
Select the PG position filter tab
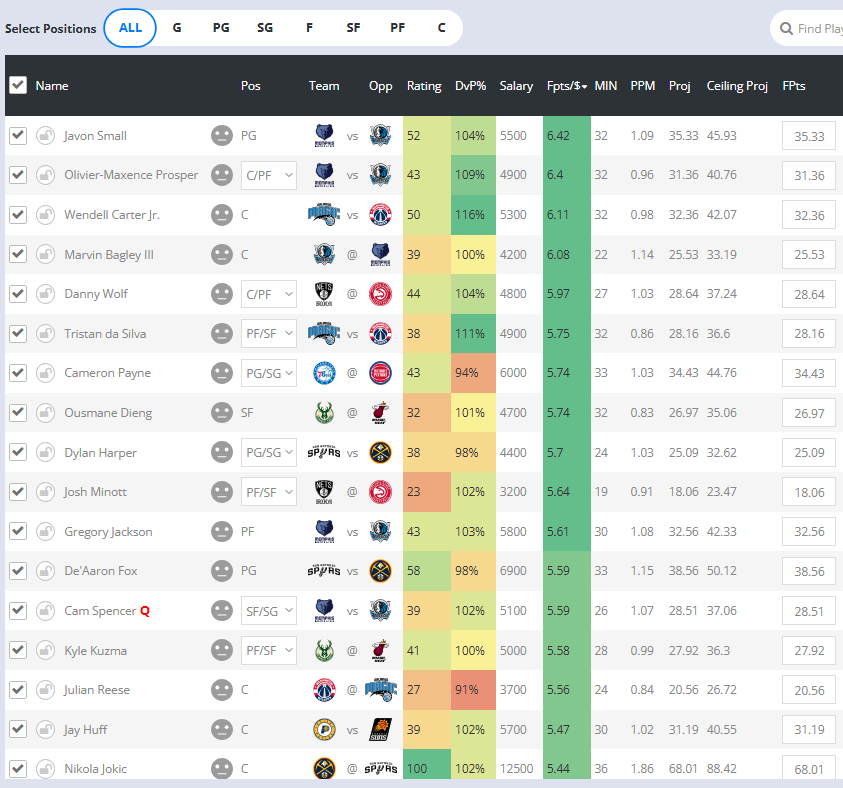(221, 28)
